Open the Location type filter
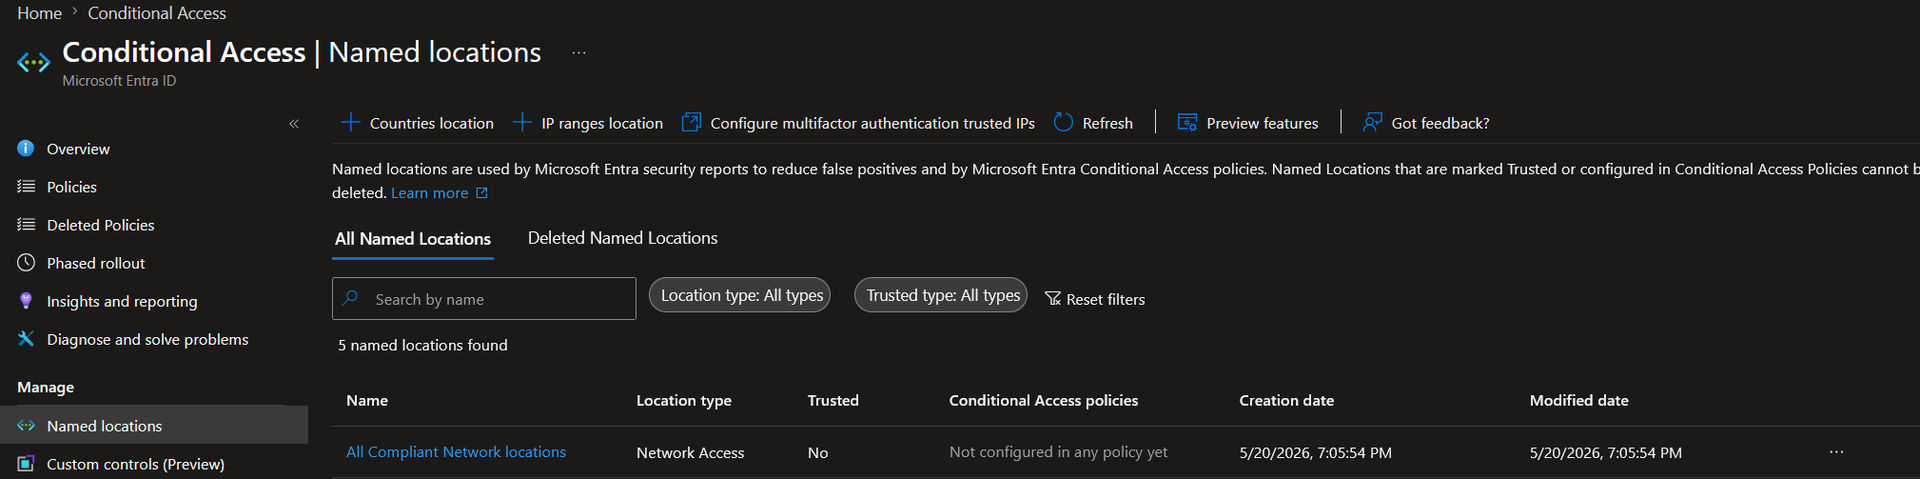The width and height of the screenshot is (1920, 479). click(740, 295)
